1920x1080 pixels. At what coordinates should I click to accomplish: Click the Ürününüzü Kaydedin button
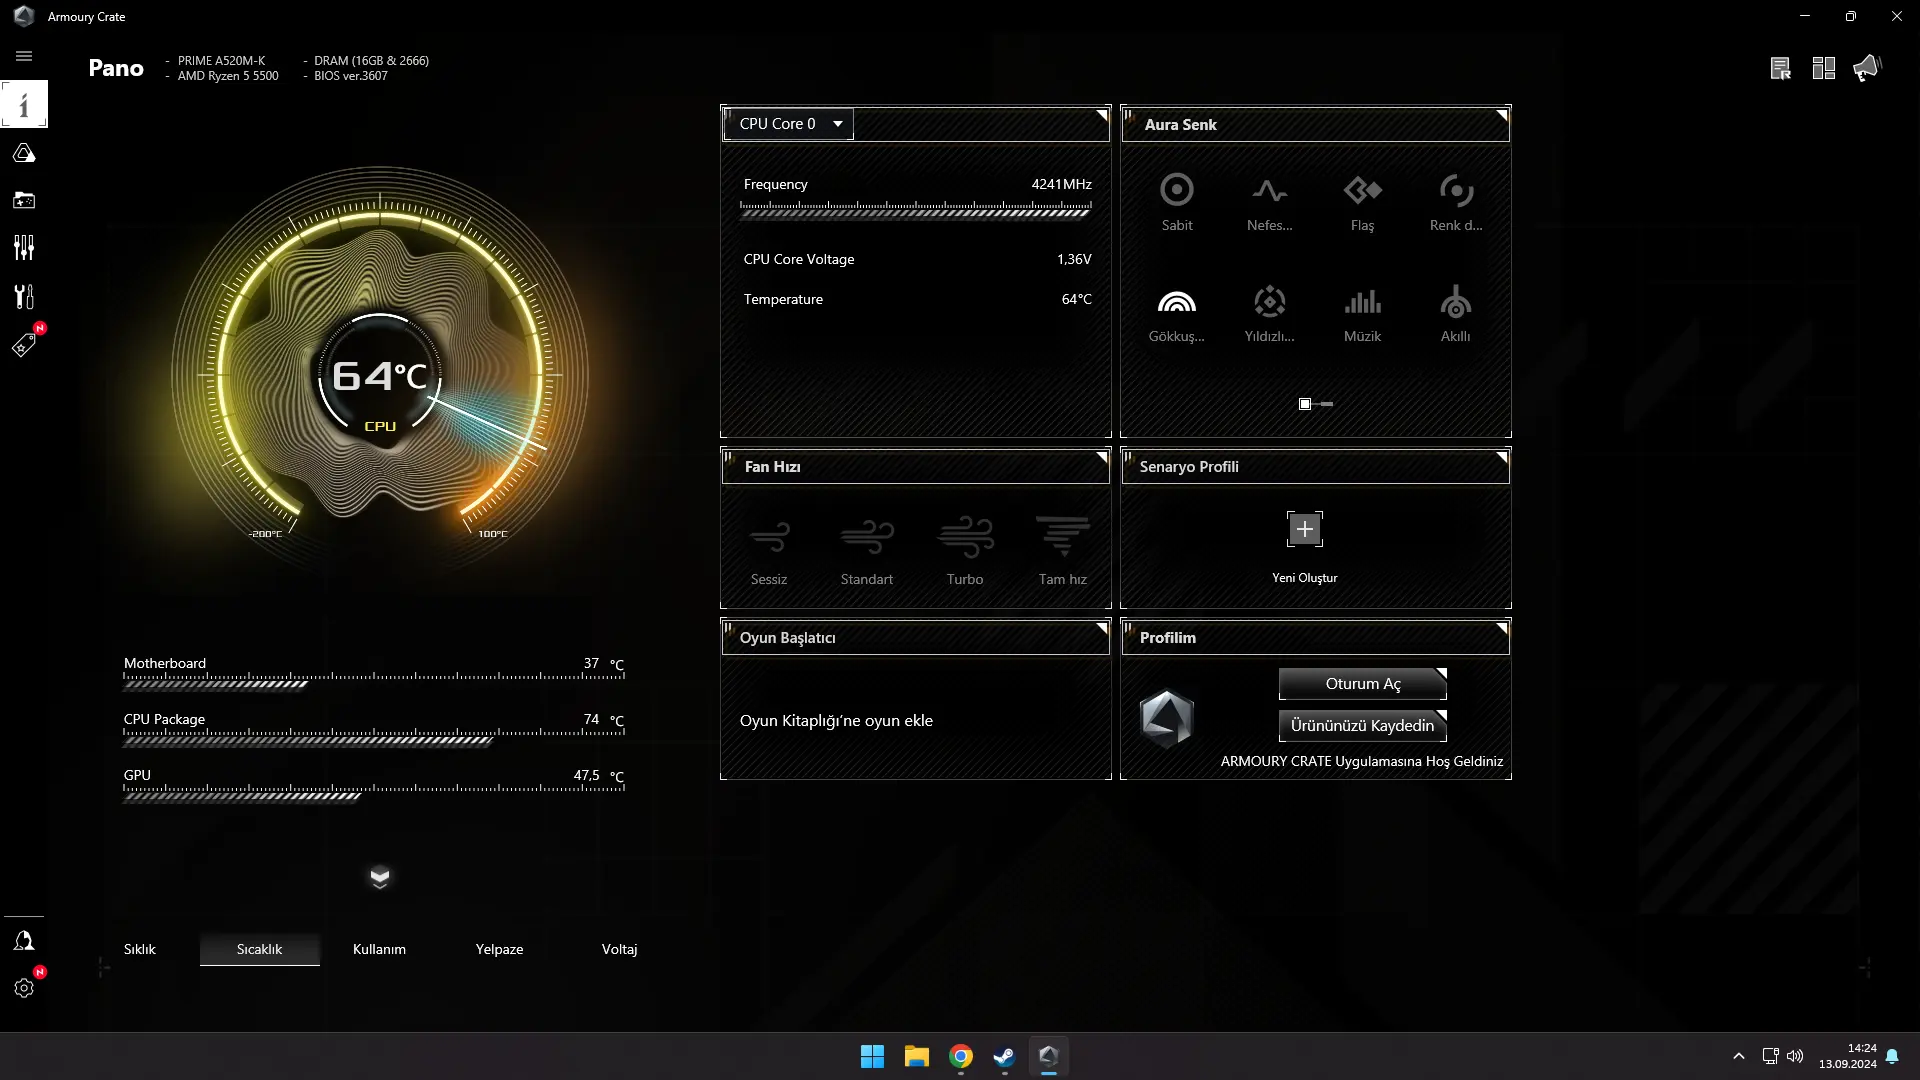[x=1363, y=726]
